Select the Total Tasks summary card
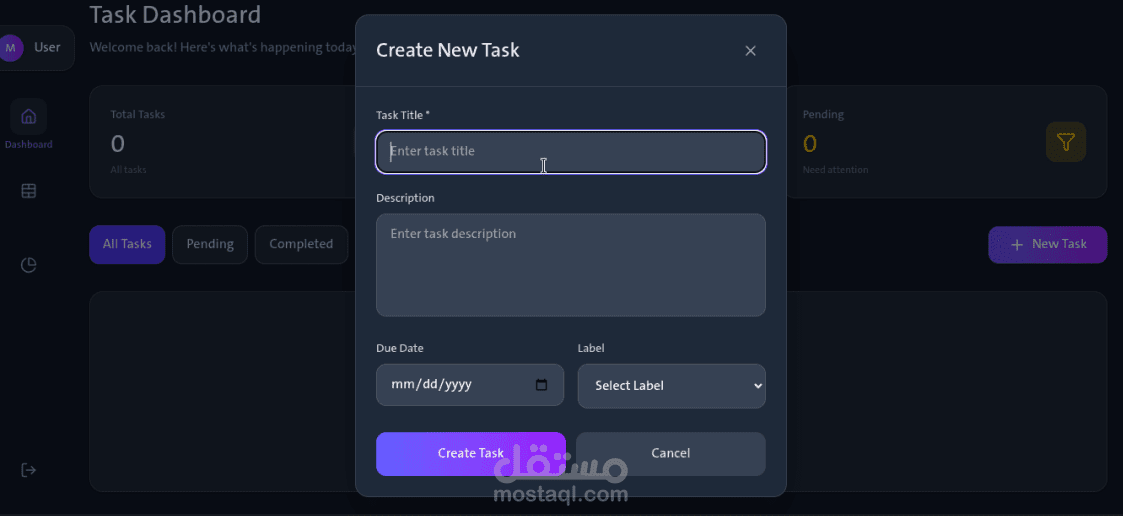This screenshot has width=1123, height=516. 220,141
